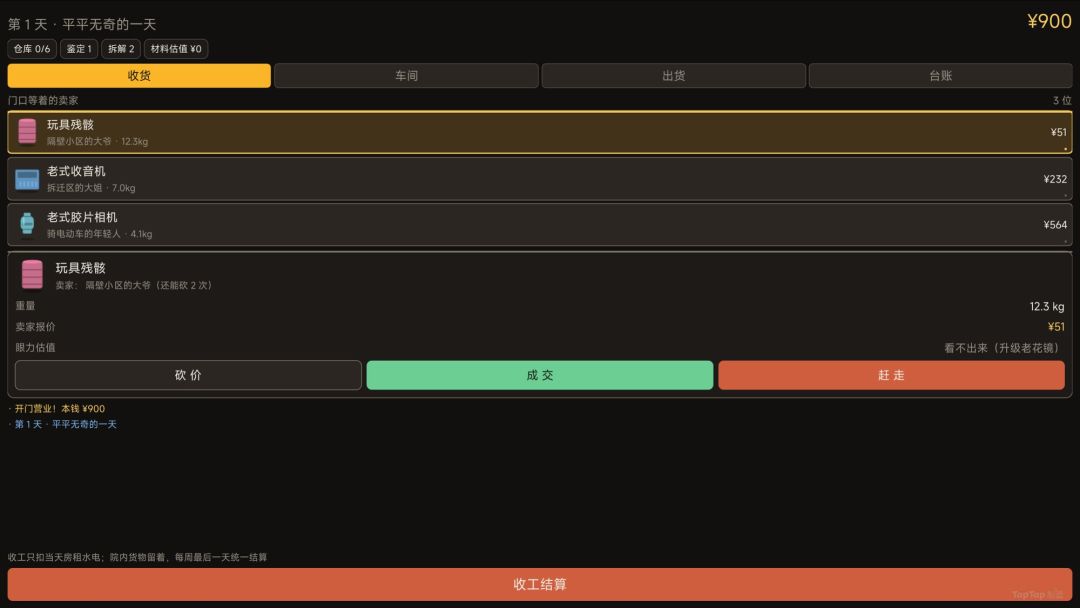Open the 台账 ledger tab
Screen dimensions: 1080x608
(x=940, y=76)
